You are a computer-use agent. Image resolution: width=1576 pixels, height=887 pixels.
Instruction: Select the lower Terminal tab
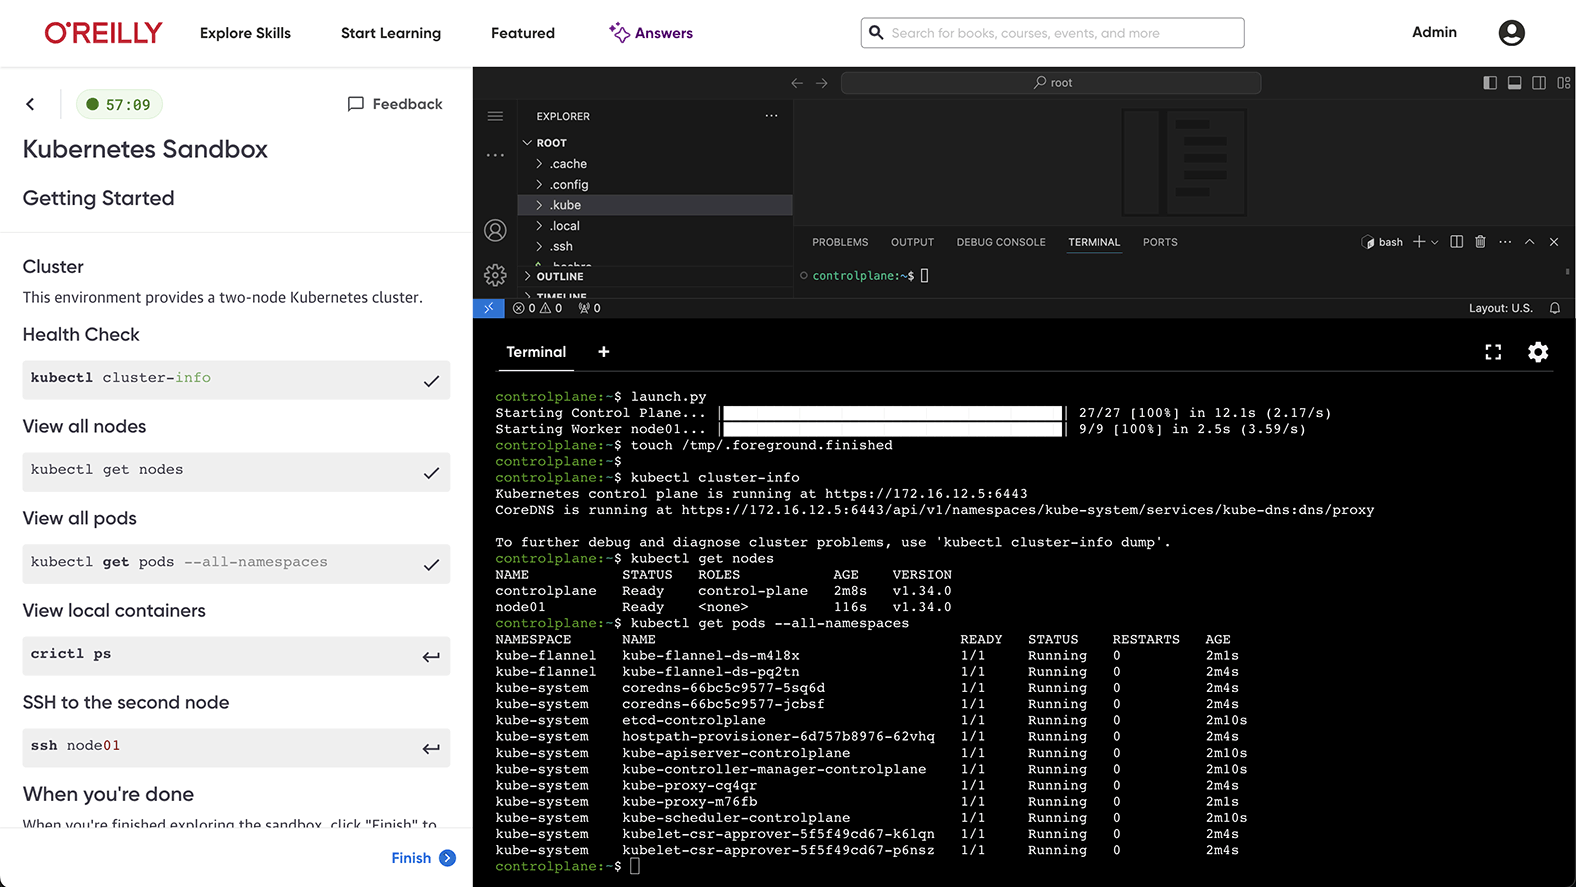point(536,352)
